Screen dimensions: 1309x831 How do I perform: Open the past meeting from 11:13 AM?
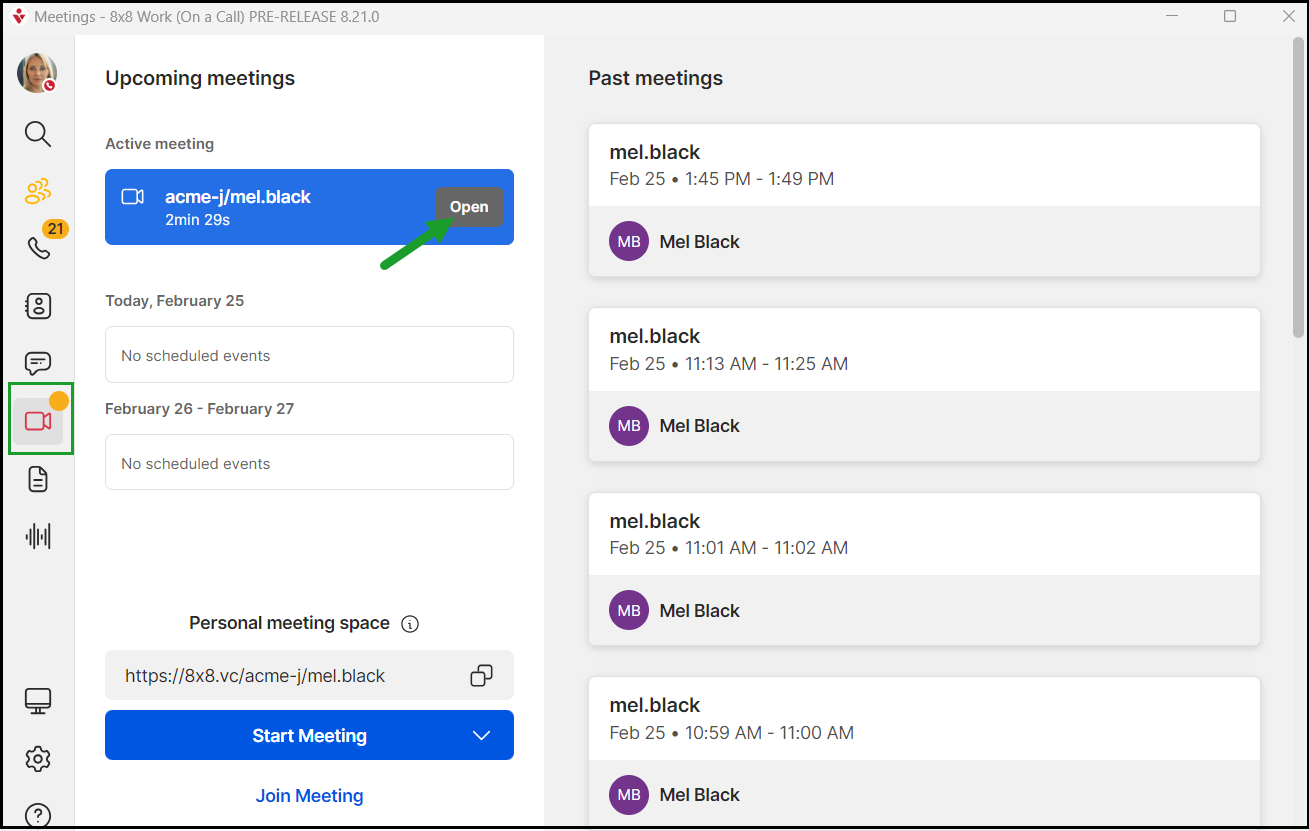[x=924, y=384]
